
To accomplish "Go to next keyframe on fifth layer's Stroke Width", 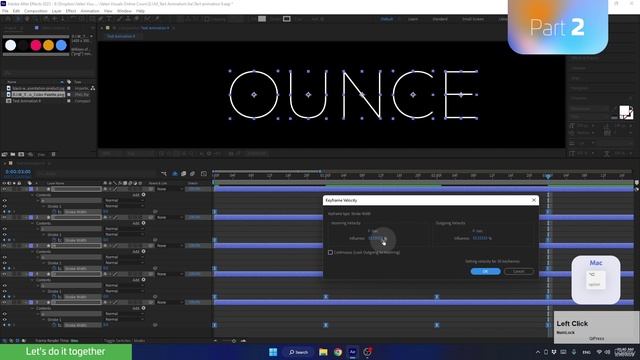I will click(13, 325).
